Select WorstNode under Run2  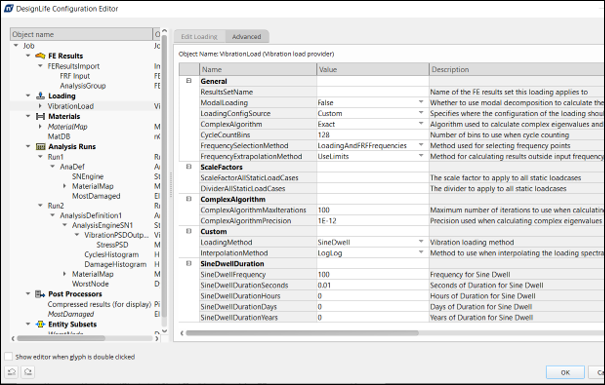[x=90, y=284]
